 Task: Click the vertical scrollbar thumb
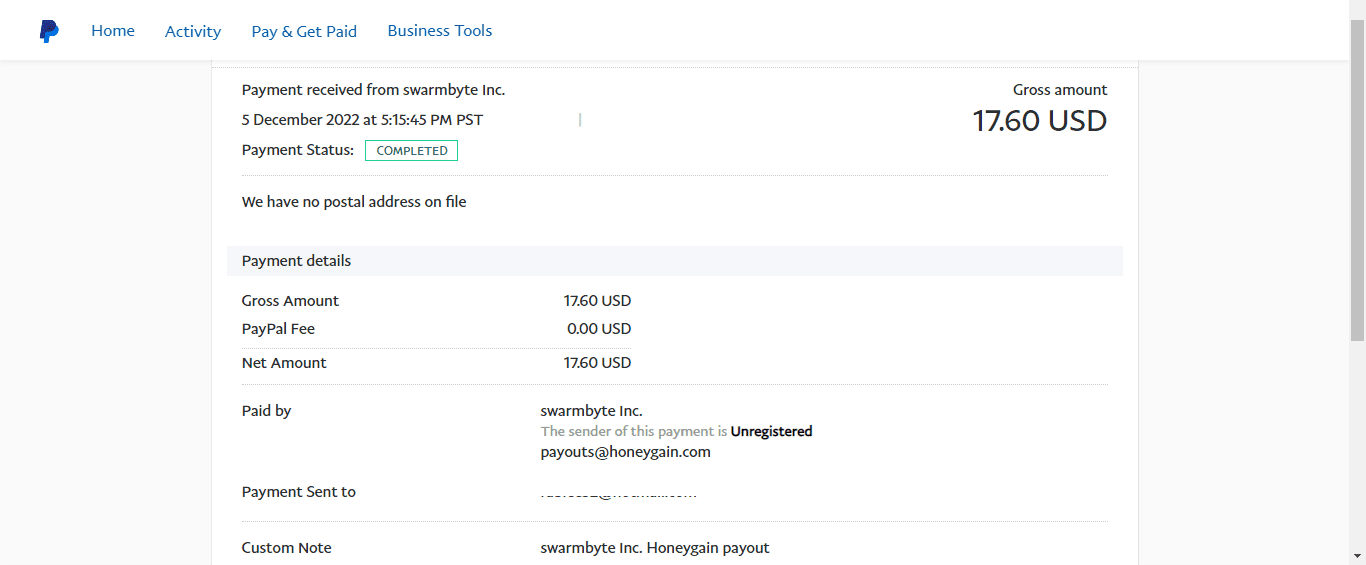tap(1357, 180)
